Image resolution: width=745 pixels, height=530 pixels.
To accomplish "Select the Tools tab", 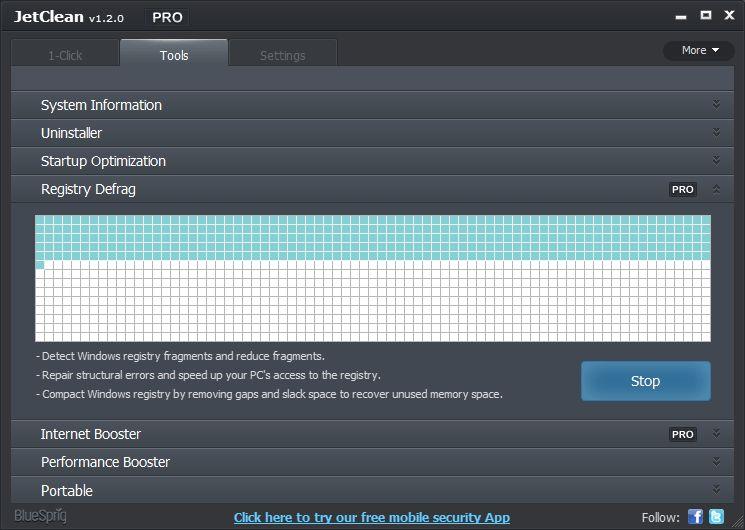I will [174, 53].
